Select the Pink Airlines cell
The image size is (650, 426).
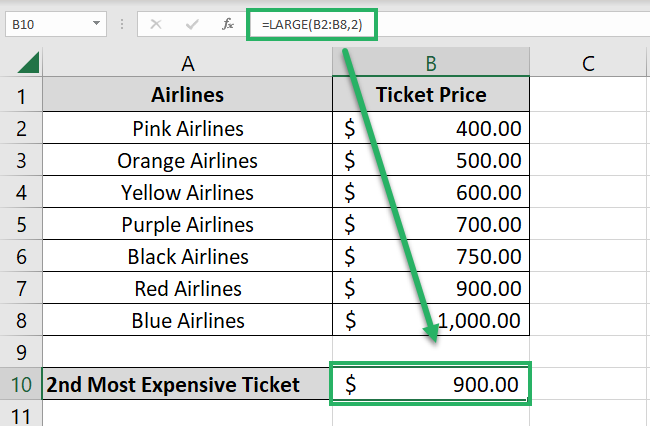(x=187, y=129)
